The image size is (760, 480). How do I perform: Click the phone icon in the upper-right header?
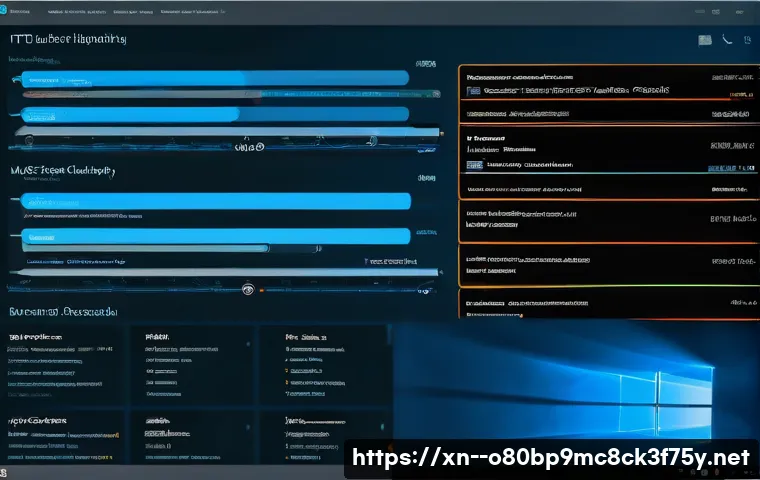pos(725,40)
